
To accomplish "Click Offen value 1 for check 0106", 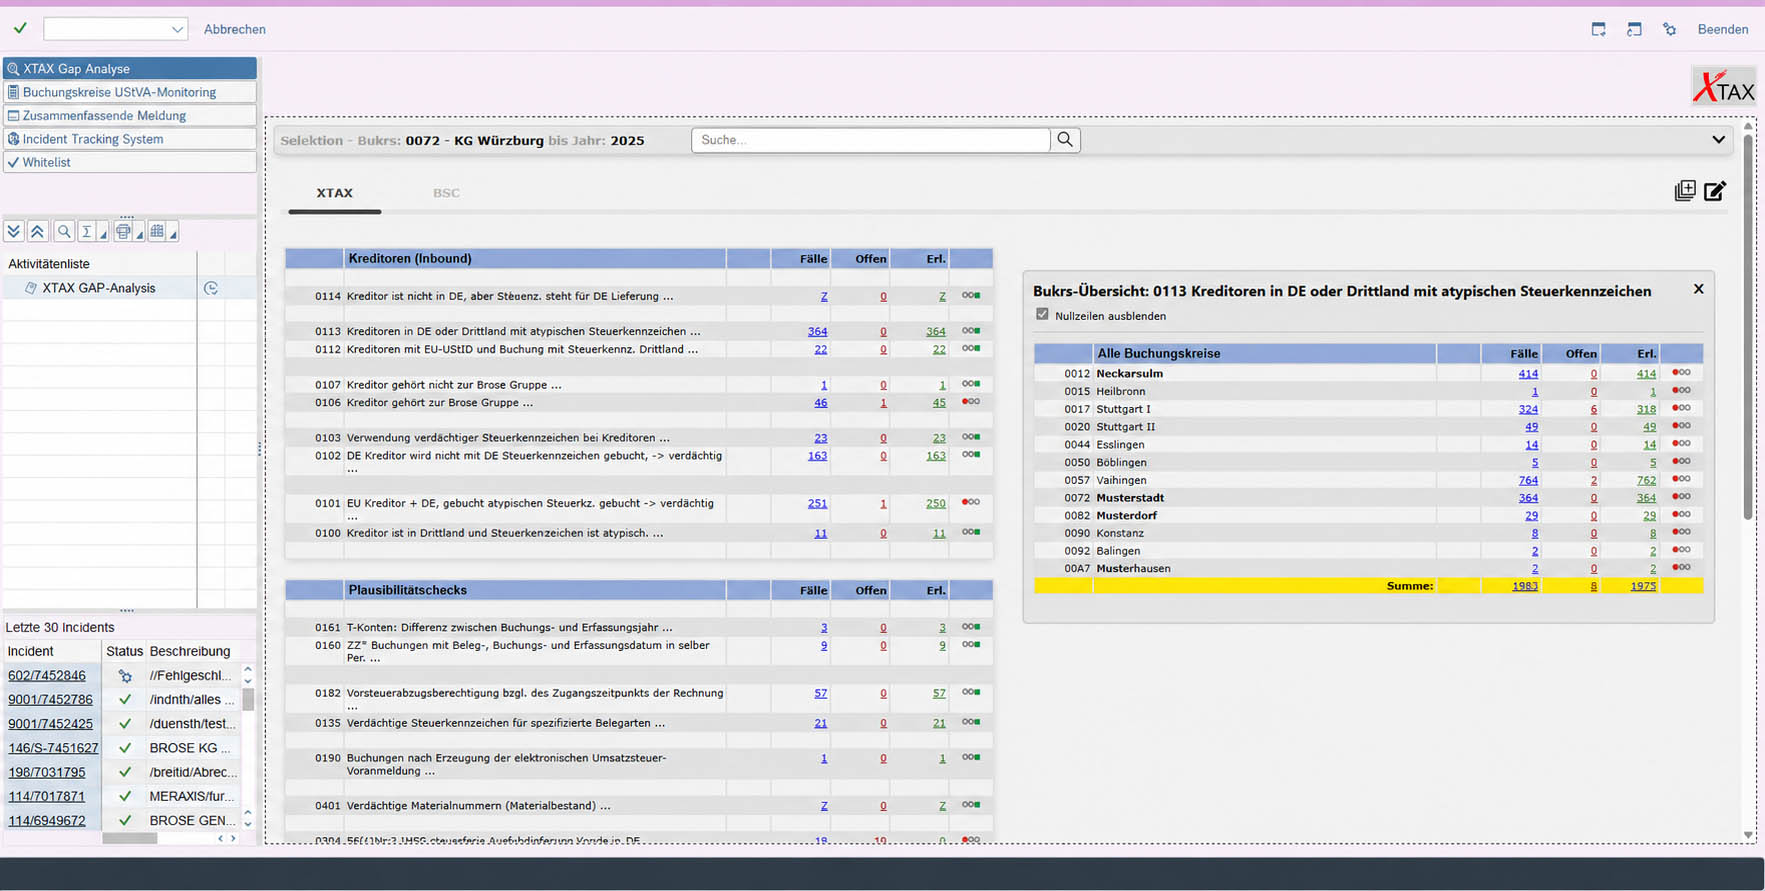I will [x=883, y=402].
